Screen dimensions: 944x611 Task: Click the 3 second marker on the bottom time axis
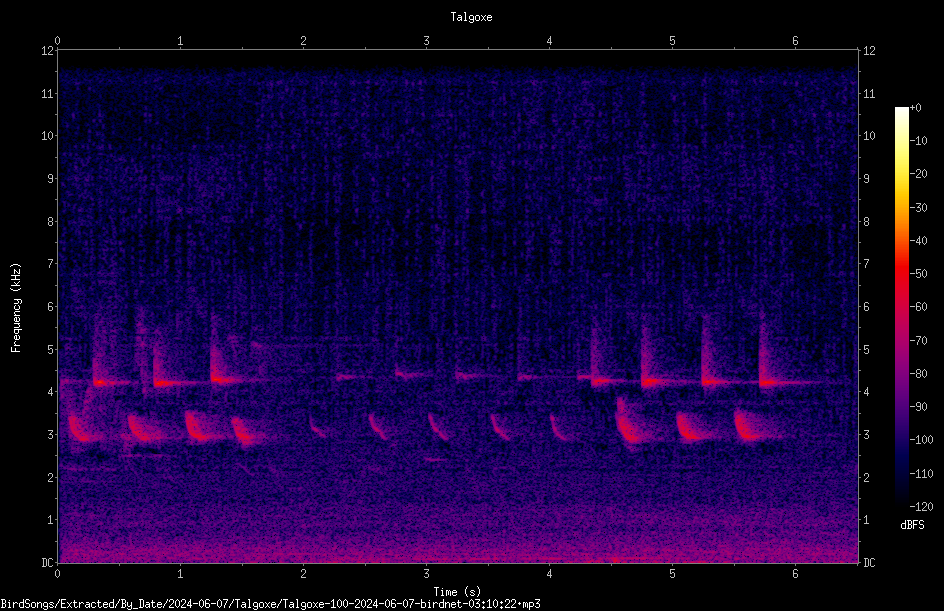point(426,574)
